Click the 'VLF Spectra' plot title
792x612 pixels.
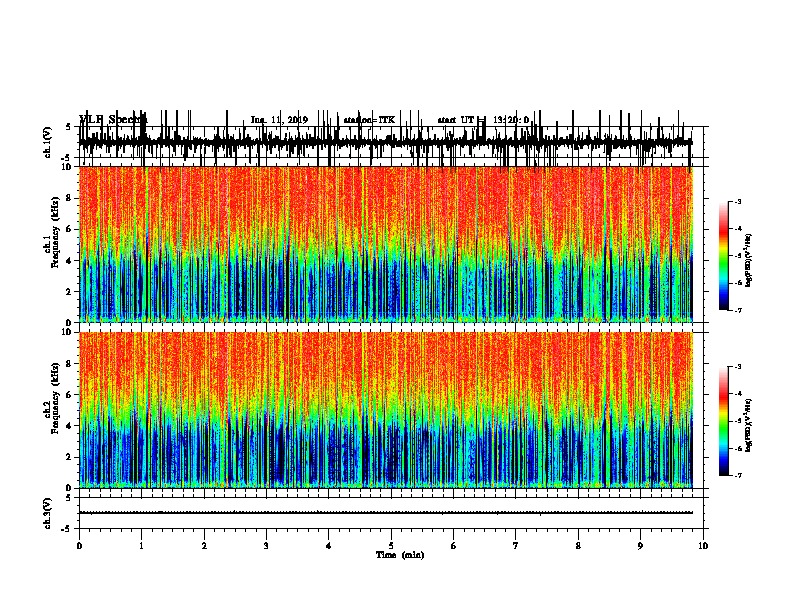113,119
